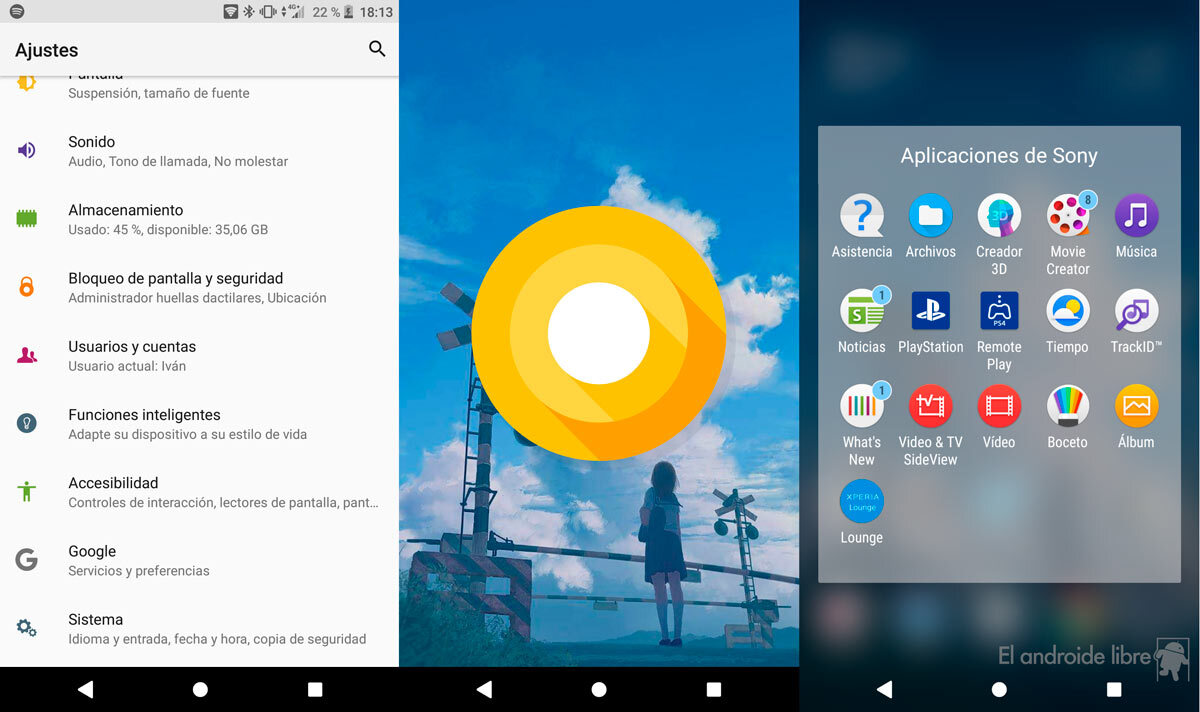Tap the Google G icon in Ajustes
This screenshot has width=1200, height=712.
click(x=27, y=560)
